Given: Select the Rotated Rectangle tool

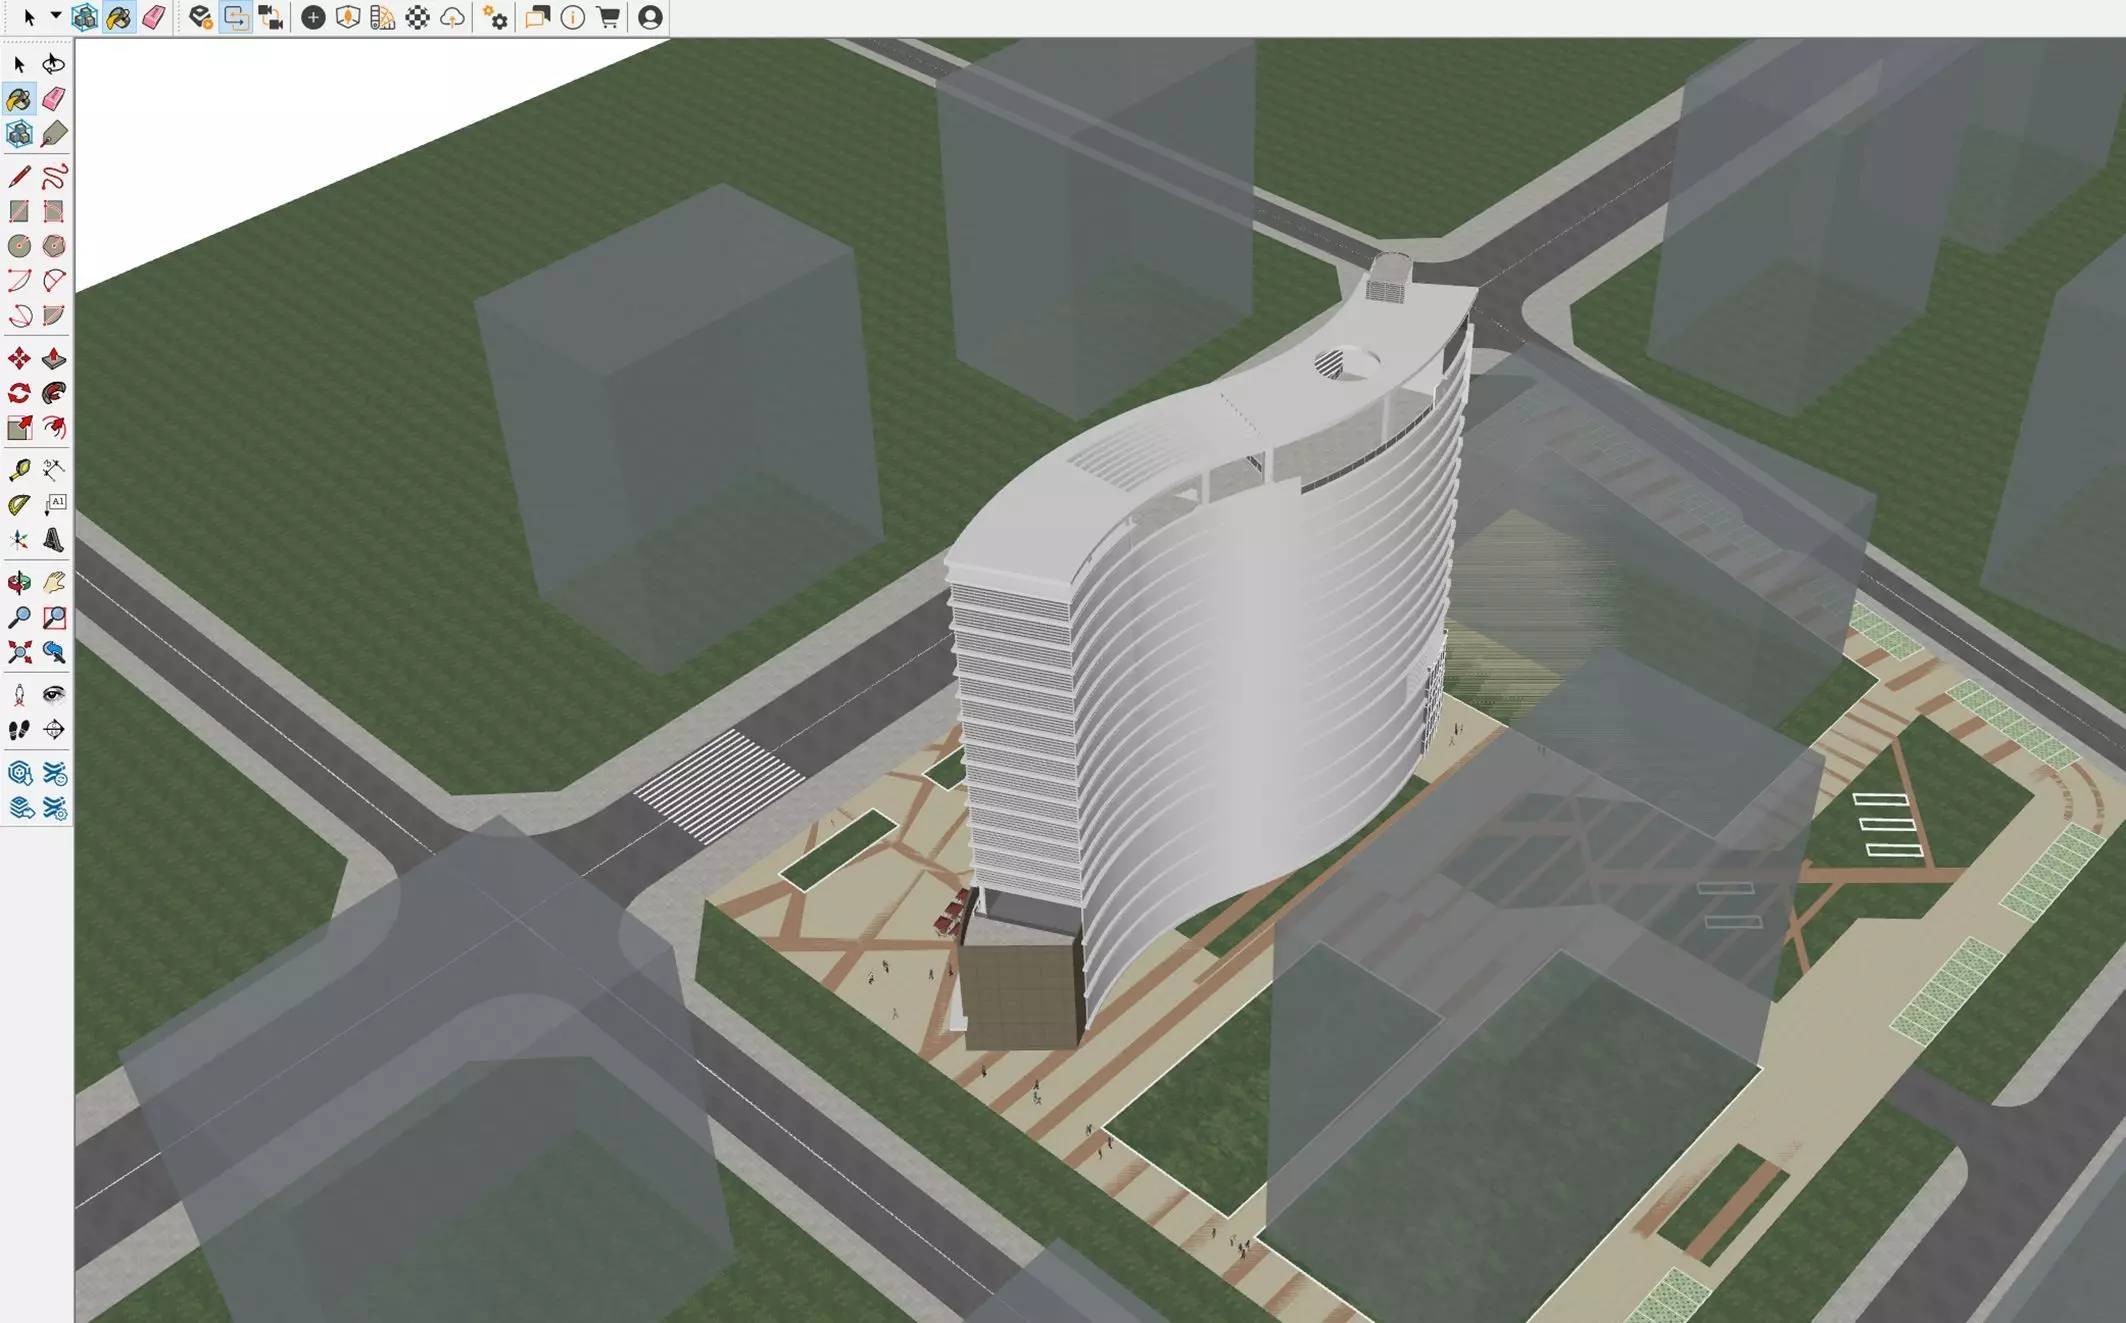Looking at the screenshot, I should coord(54,211).
